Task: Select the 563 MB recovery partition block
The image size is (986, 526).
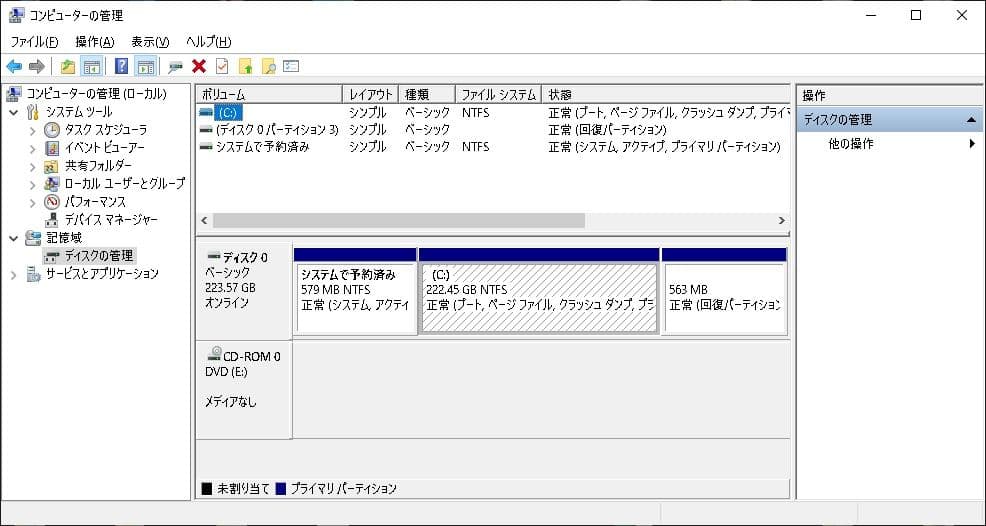Action: (724, 291)
